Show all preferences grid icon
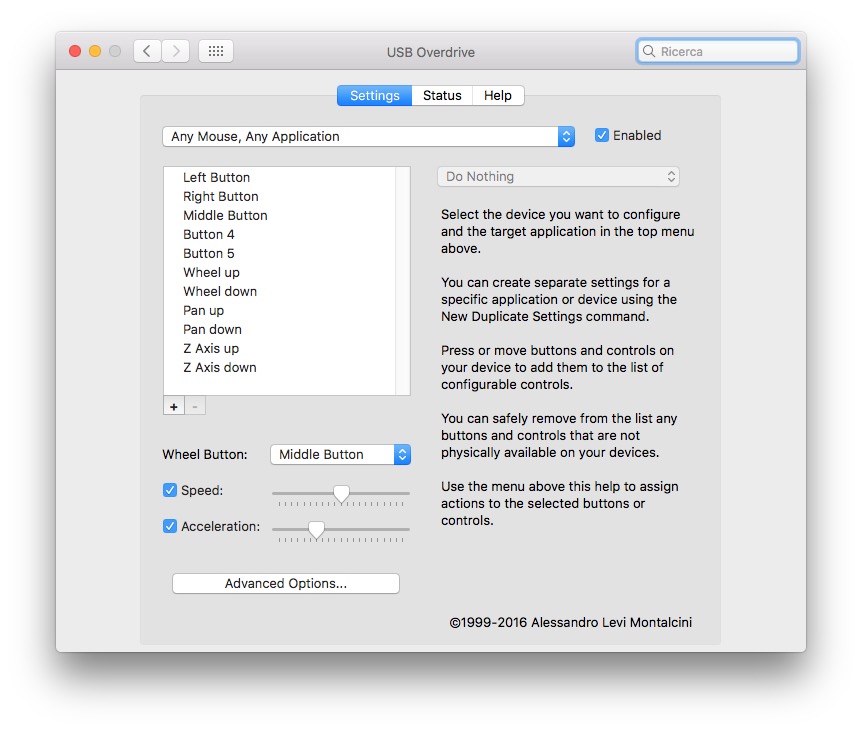862x732 pixels. click(x=216, y=51)
